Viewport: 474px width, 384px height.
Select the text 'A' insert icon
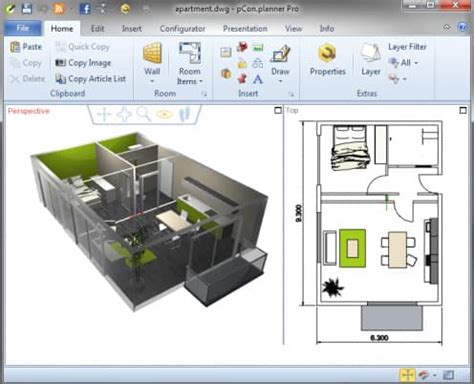click(257, 79)
